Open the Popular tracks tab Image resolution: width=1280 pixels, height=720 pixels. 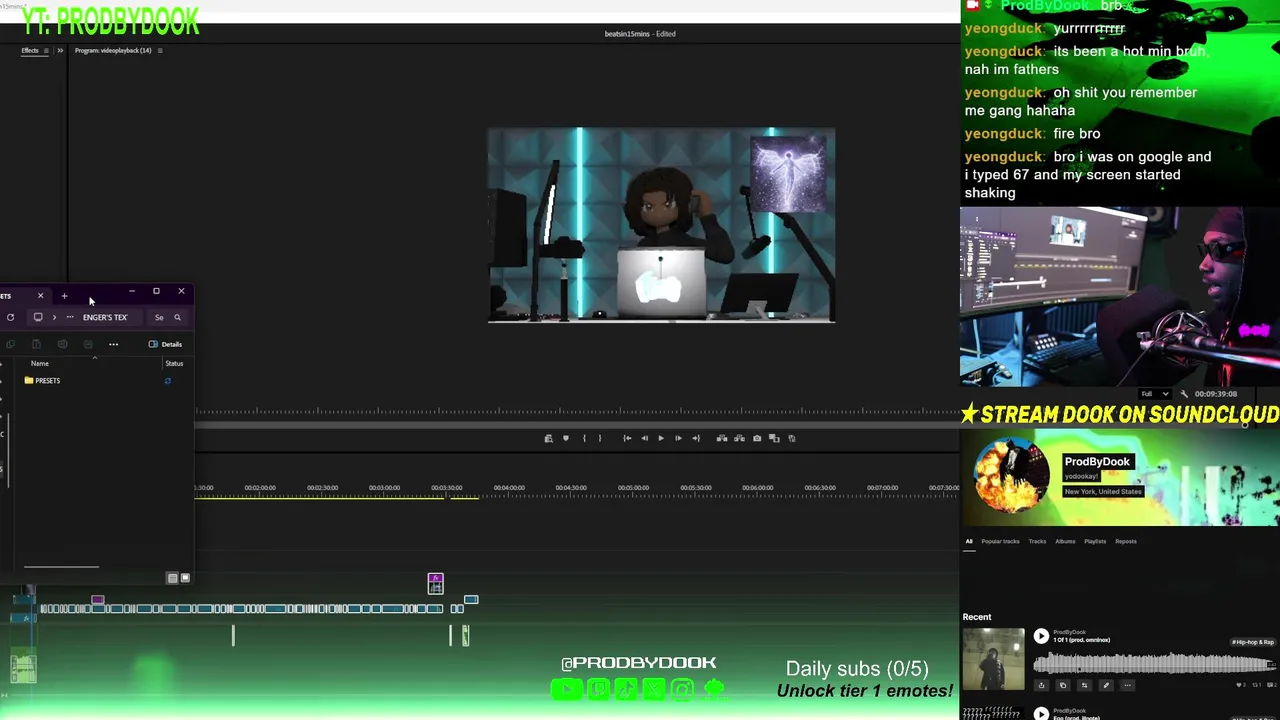coord(1000,541)
